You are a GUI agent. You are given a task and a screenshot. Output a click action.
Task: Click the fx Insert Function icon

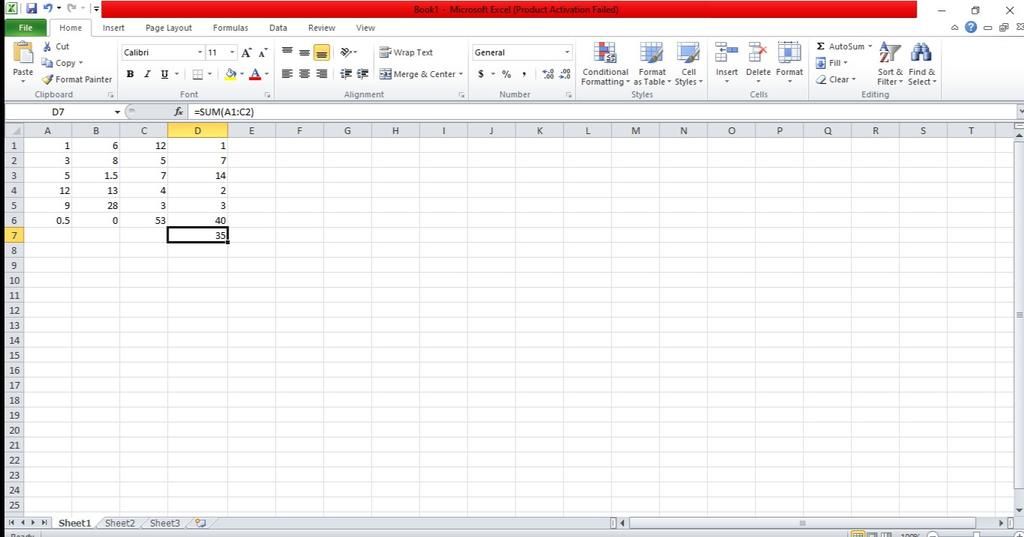tap(178, 112)
